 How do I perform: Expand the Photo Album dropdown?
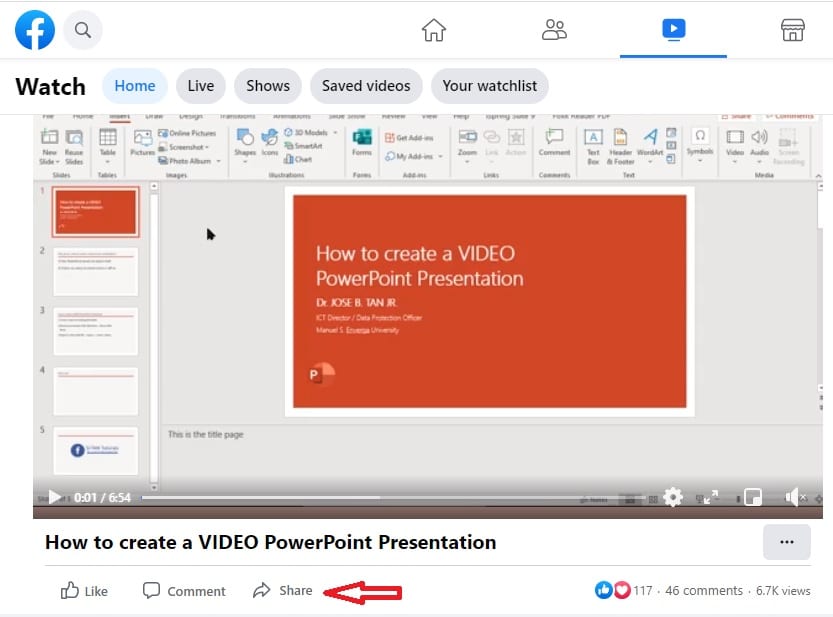pyautogui.click(x=218, y=161)
